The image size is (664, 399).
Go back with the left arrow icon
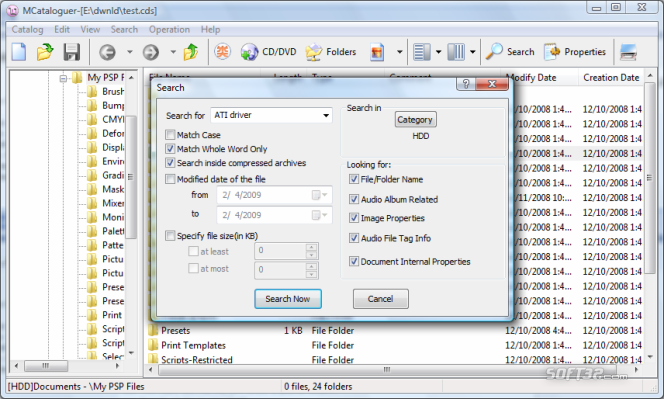point(107,52)
